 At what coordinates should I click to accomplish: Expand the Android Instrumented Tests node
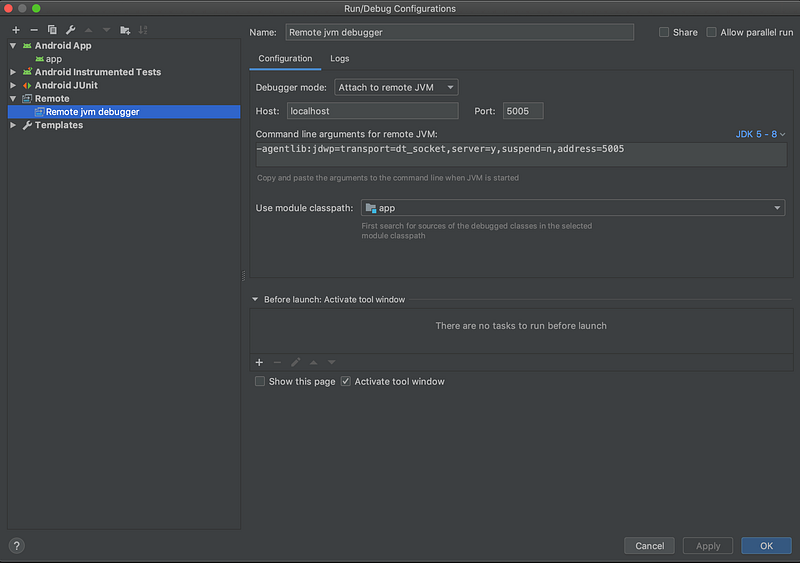coord(13,72)
